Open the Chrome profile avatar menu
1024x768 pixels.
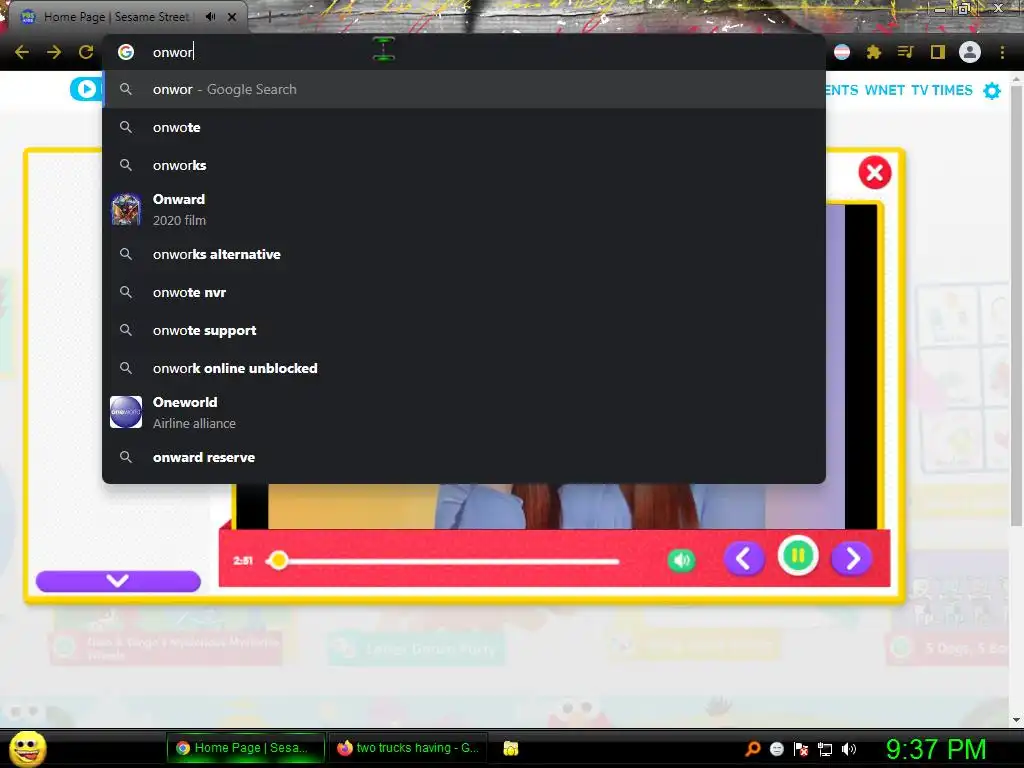[970, 52]
